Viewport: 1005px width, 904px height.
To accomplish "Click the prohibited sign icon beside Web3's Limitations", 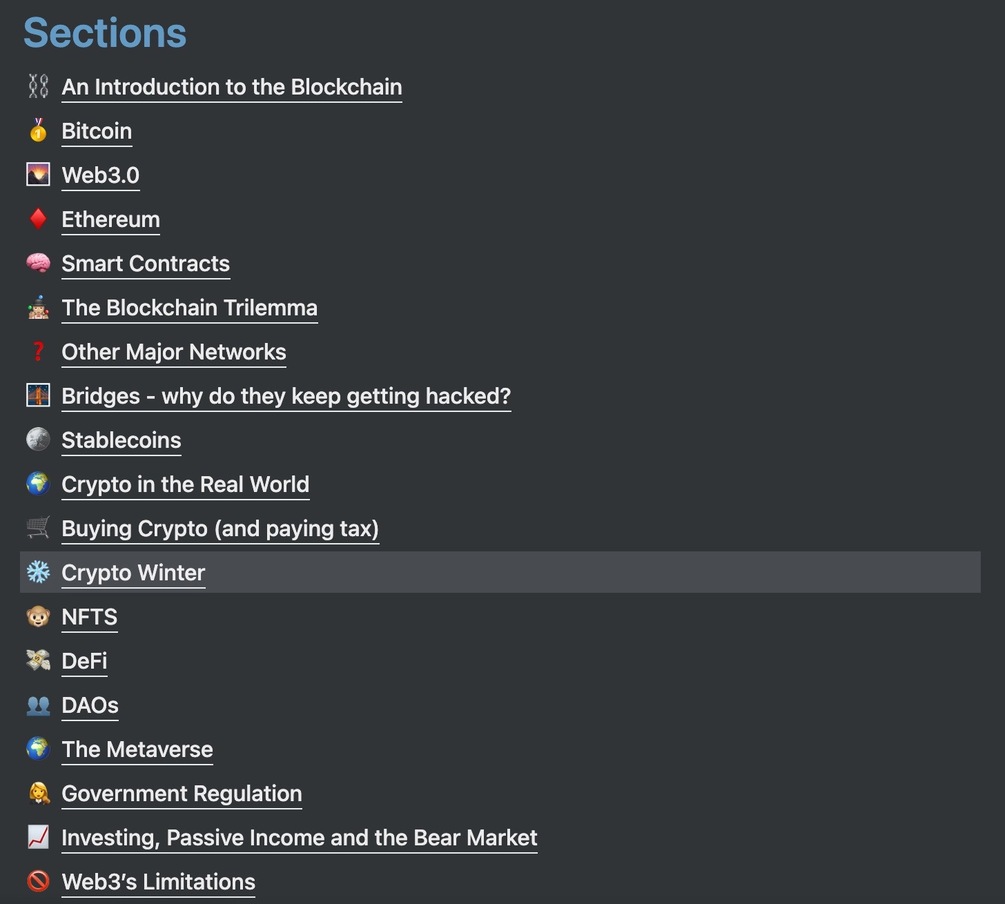I will click(38, 881).
